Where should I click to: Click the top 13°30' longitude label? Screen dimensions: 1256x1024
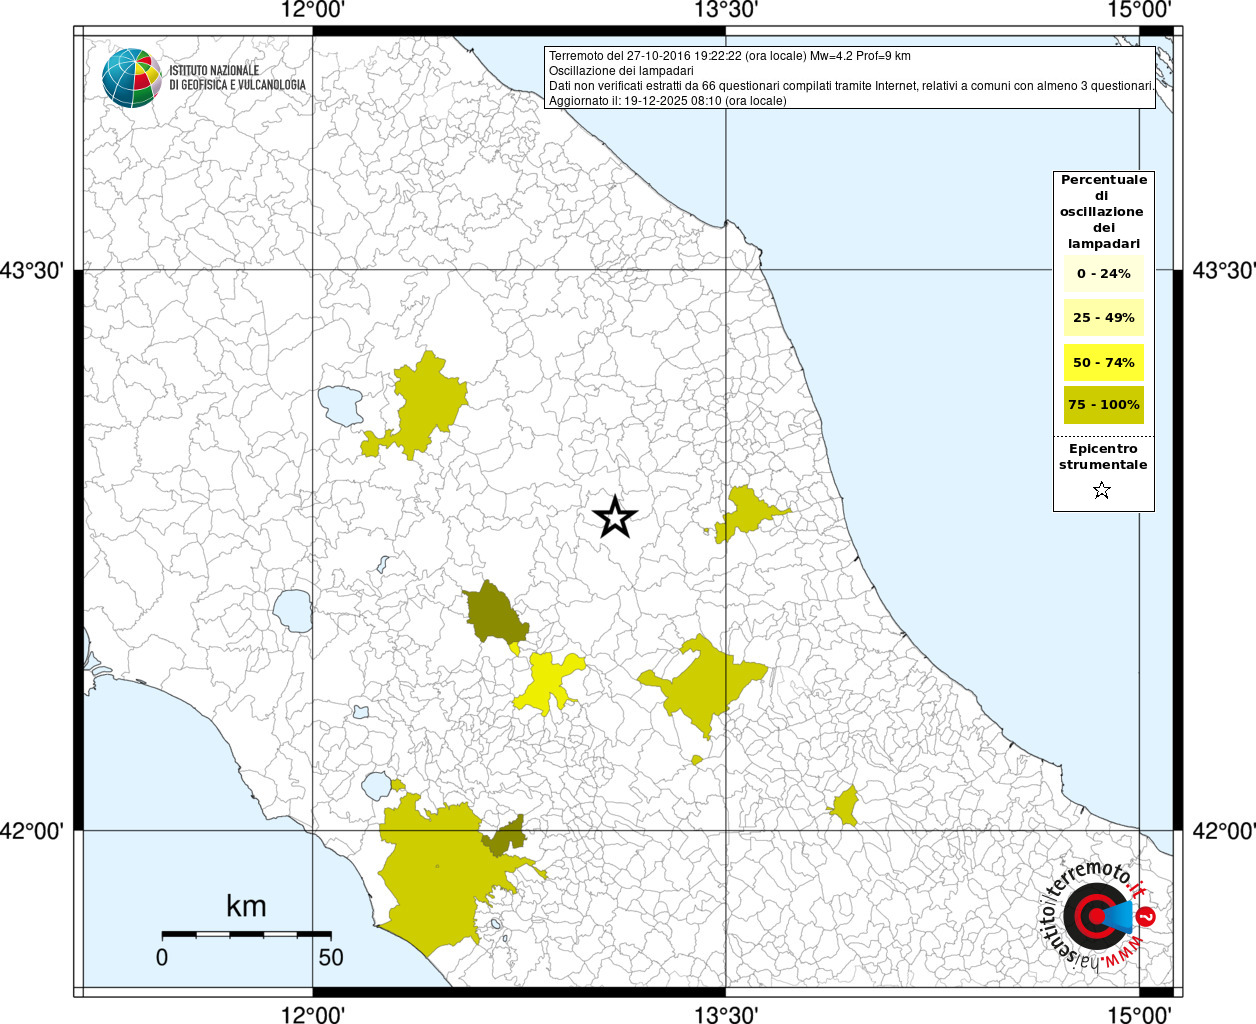pyautogui.click(x=726, y=10)
